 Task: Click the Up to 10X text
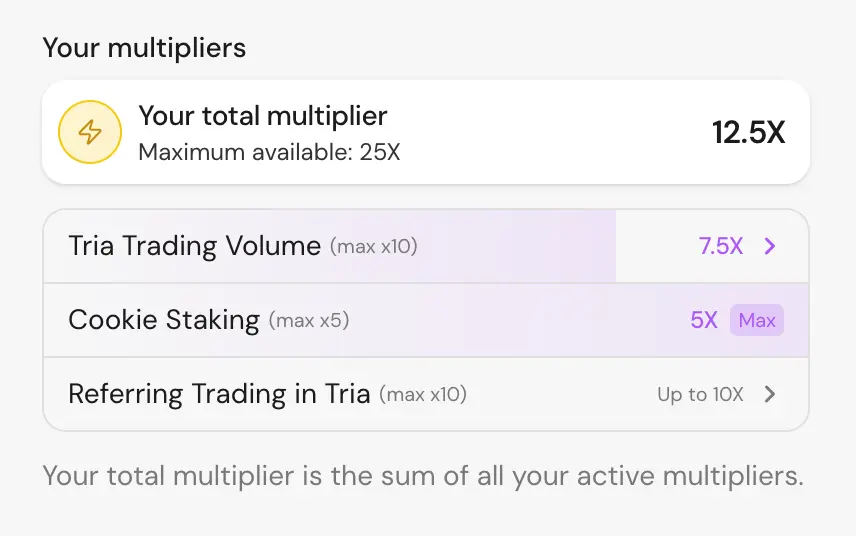700,394
